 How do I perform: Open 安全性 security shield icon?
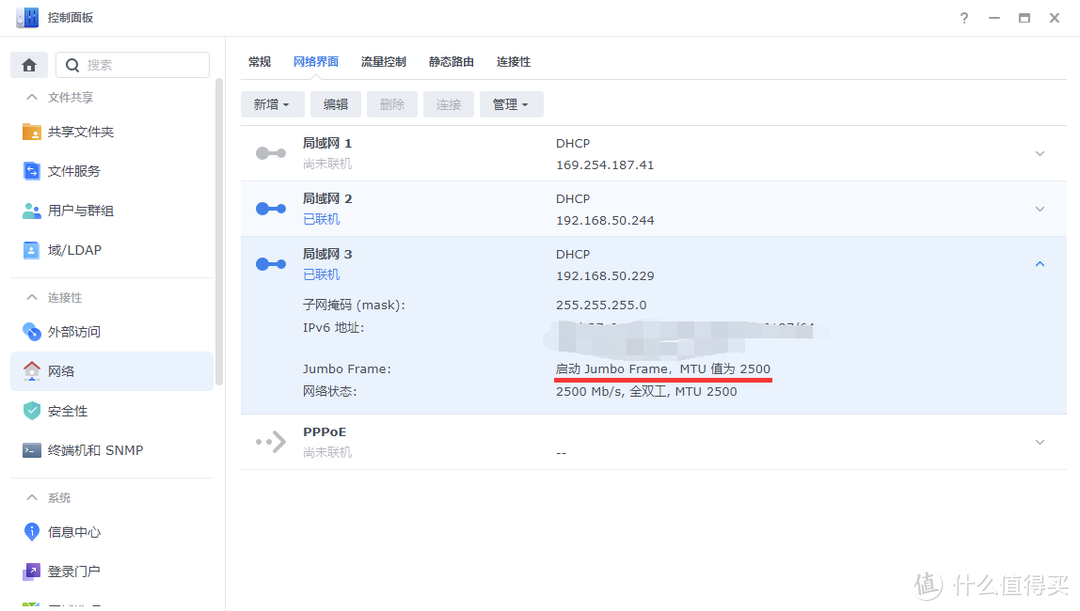pos(32,411)
